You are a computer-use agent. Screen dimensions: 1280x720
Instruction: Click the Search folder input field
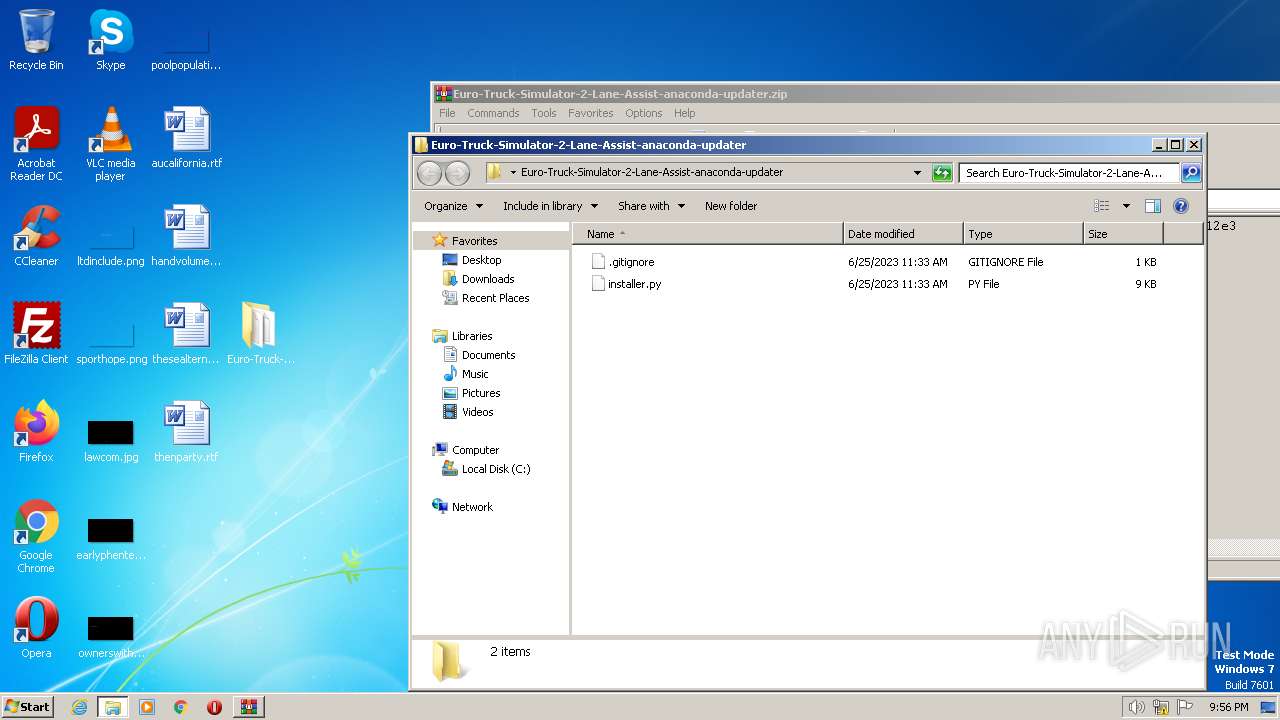1069,173
